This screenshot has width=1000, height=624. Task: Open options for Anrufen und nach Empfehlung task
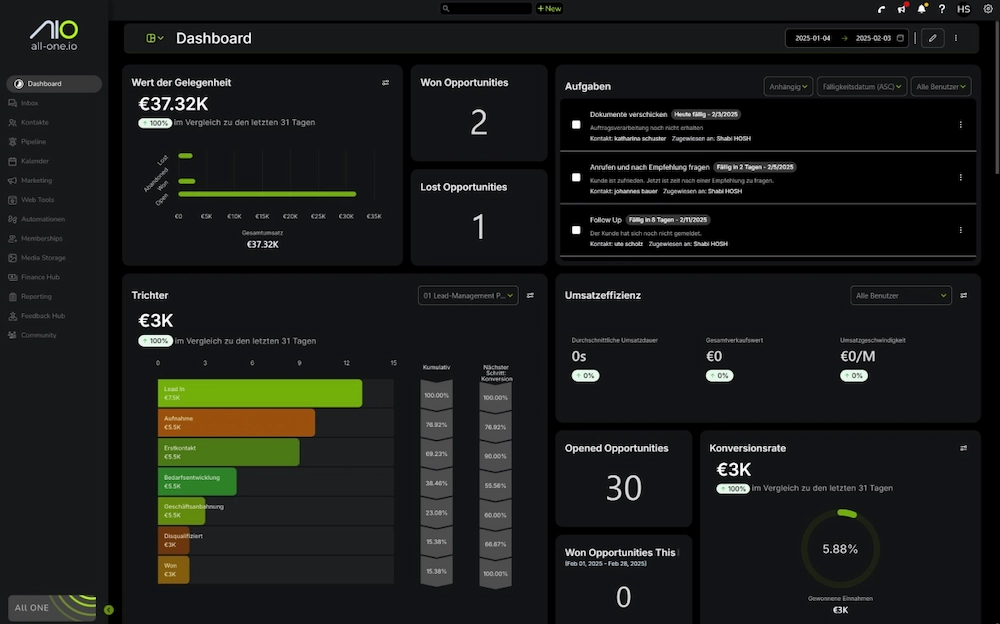[x=960, y=177]
